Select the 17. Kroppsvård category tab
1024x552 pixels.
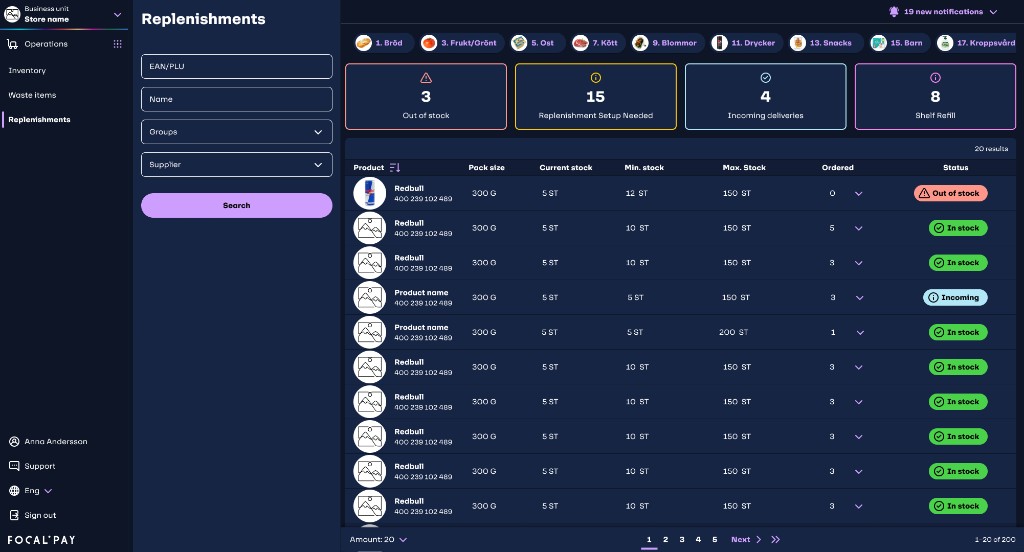tap(977, 43)
